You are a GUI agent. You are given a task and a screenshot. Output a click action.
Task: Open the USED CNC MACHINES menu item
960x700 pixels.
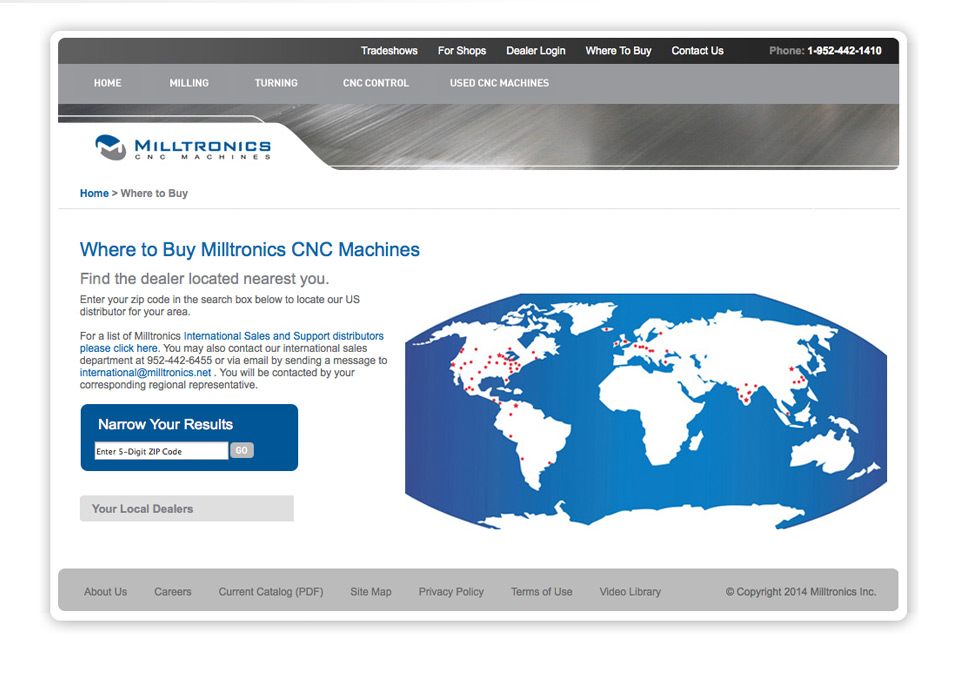(x=500, y=83)
